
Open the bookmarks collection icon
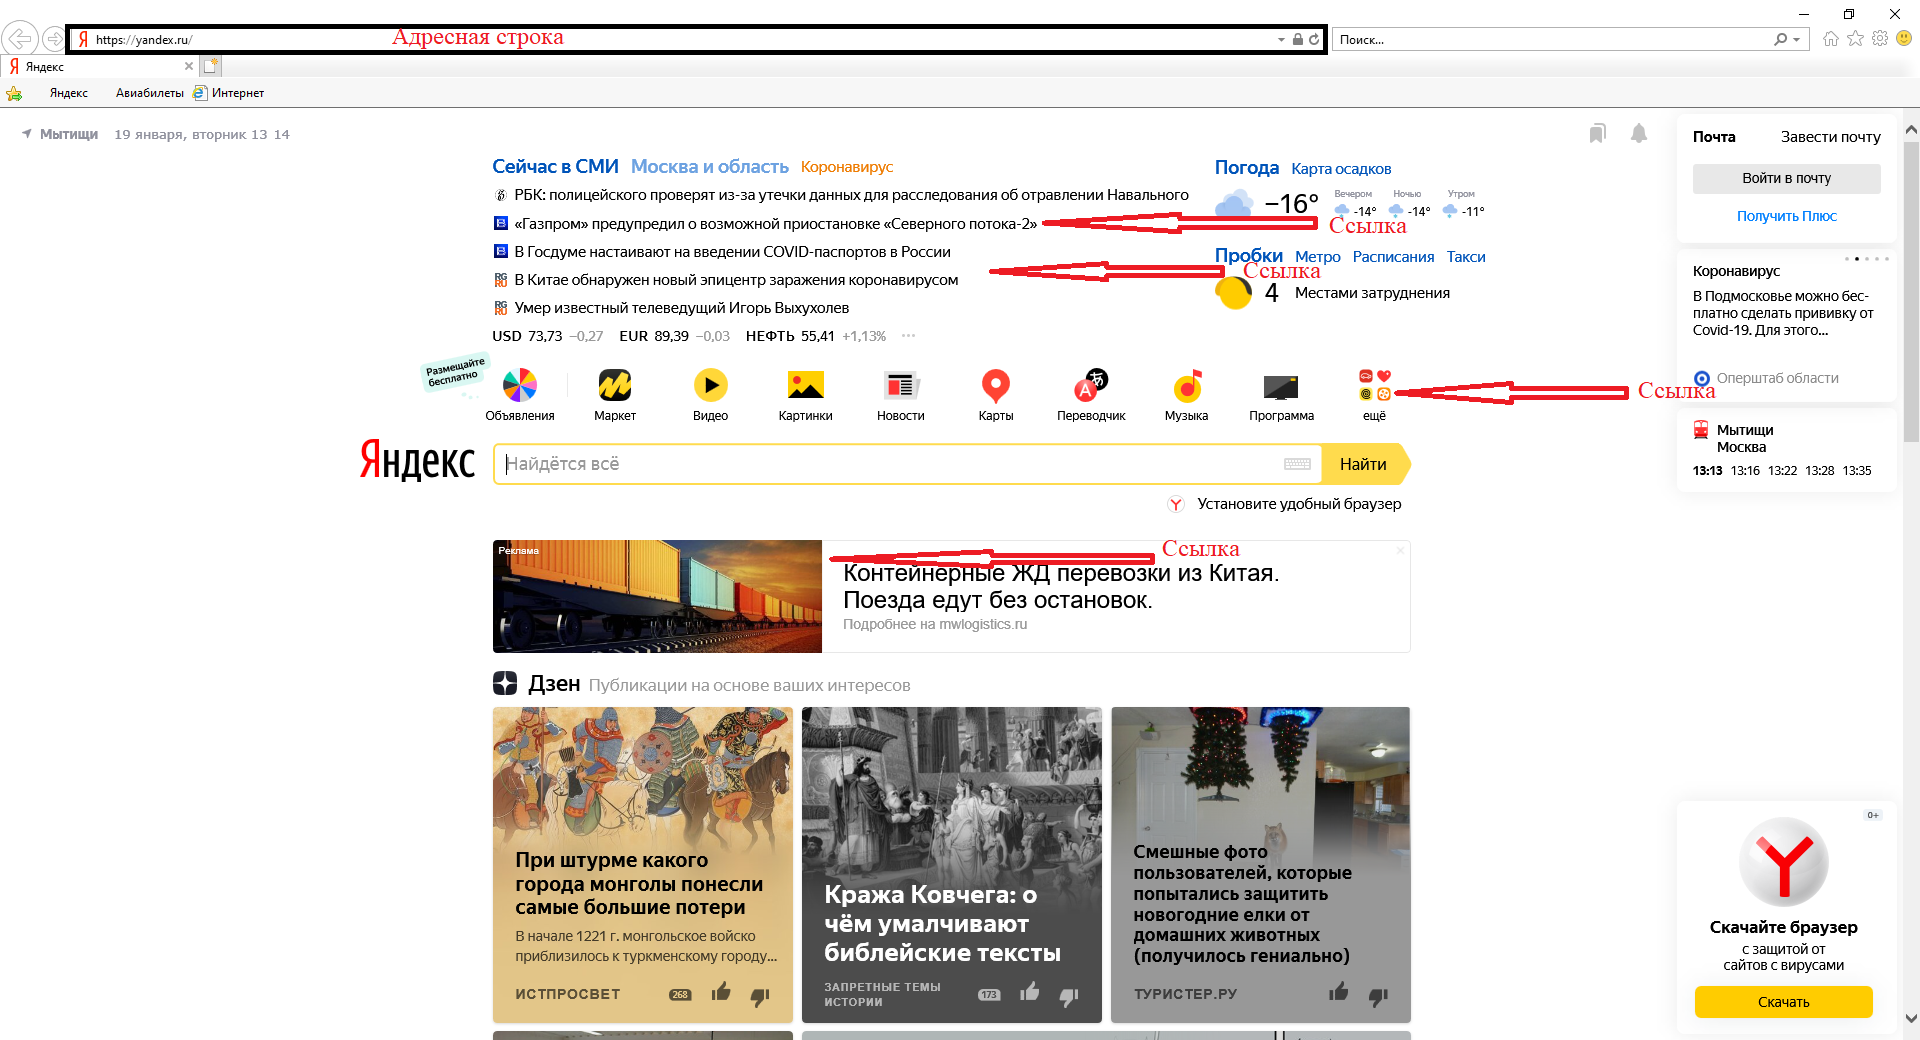pyautogui.click(x=1598, y=134)
